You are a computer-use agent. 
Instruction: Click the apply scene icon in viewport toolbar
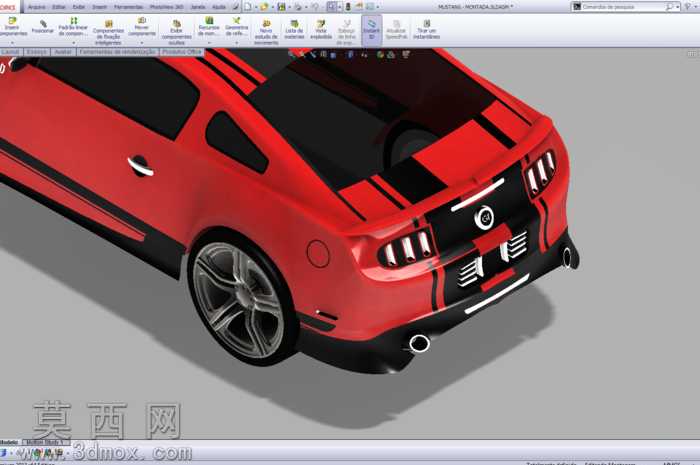391,54
